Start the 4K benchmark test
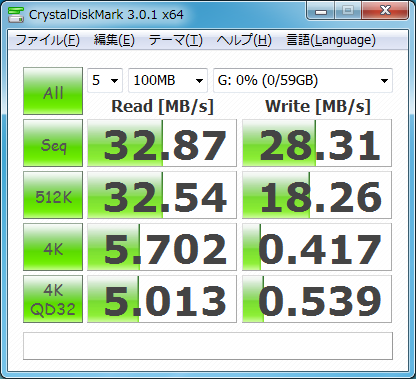Image resolution: width=416 pixels, height=379 pixels. [53, 247]
